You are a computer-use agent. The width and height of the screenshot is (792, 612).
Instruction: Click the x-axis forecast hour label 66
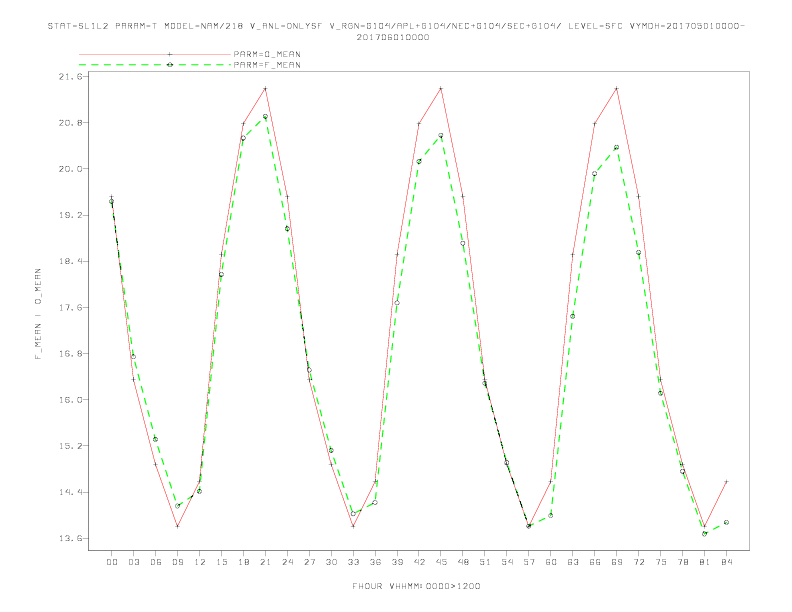tap(595, 562)
